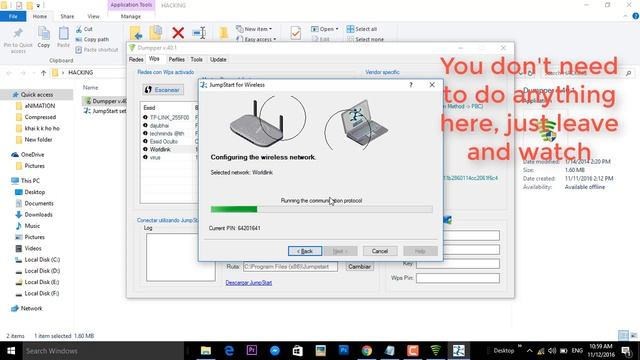Open the File tab in Explorer
The image size is (640, 360).
coord(13,16)
